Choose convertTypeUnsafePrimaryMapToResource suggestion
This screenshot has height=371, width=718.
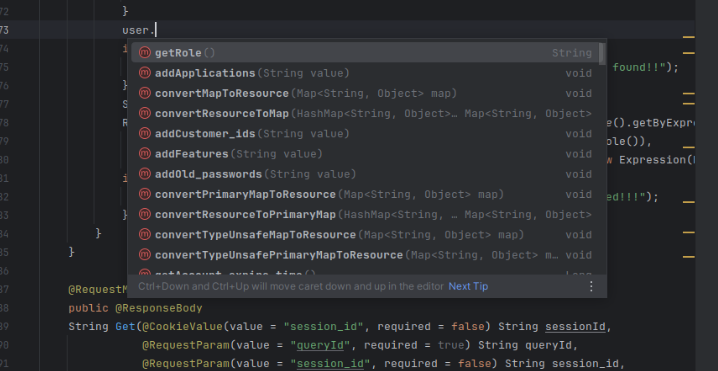(365, 255)
